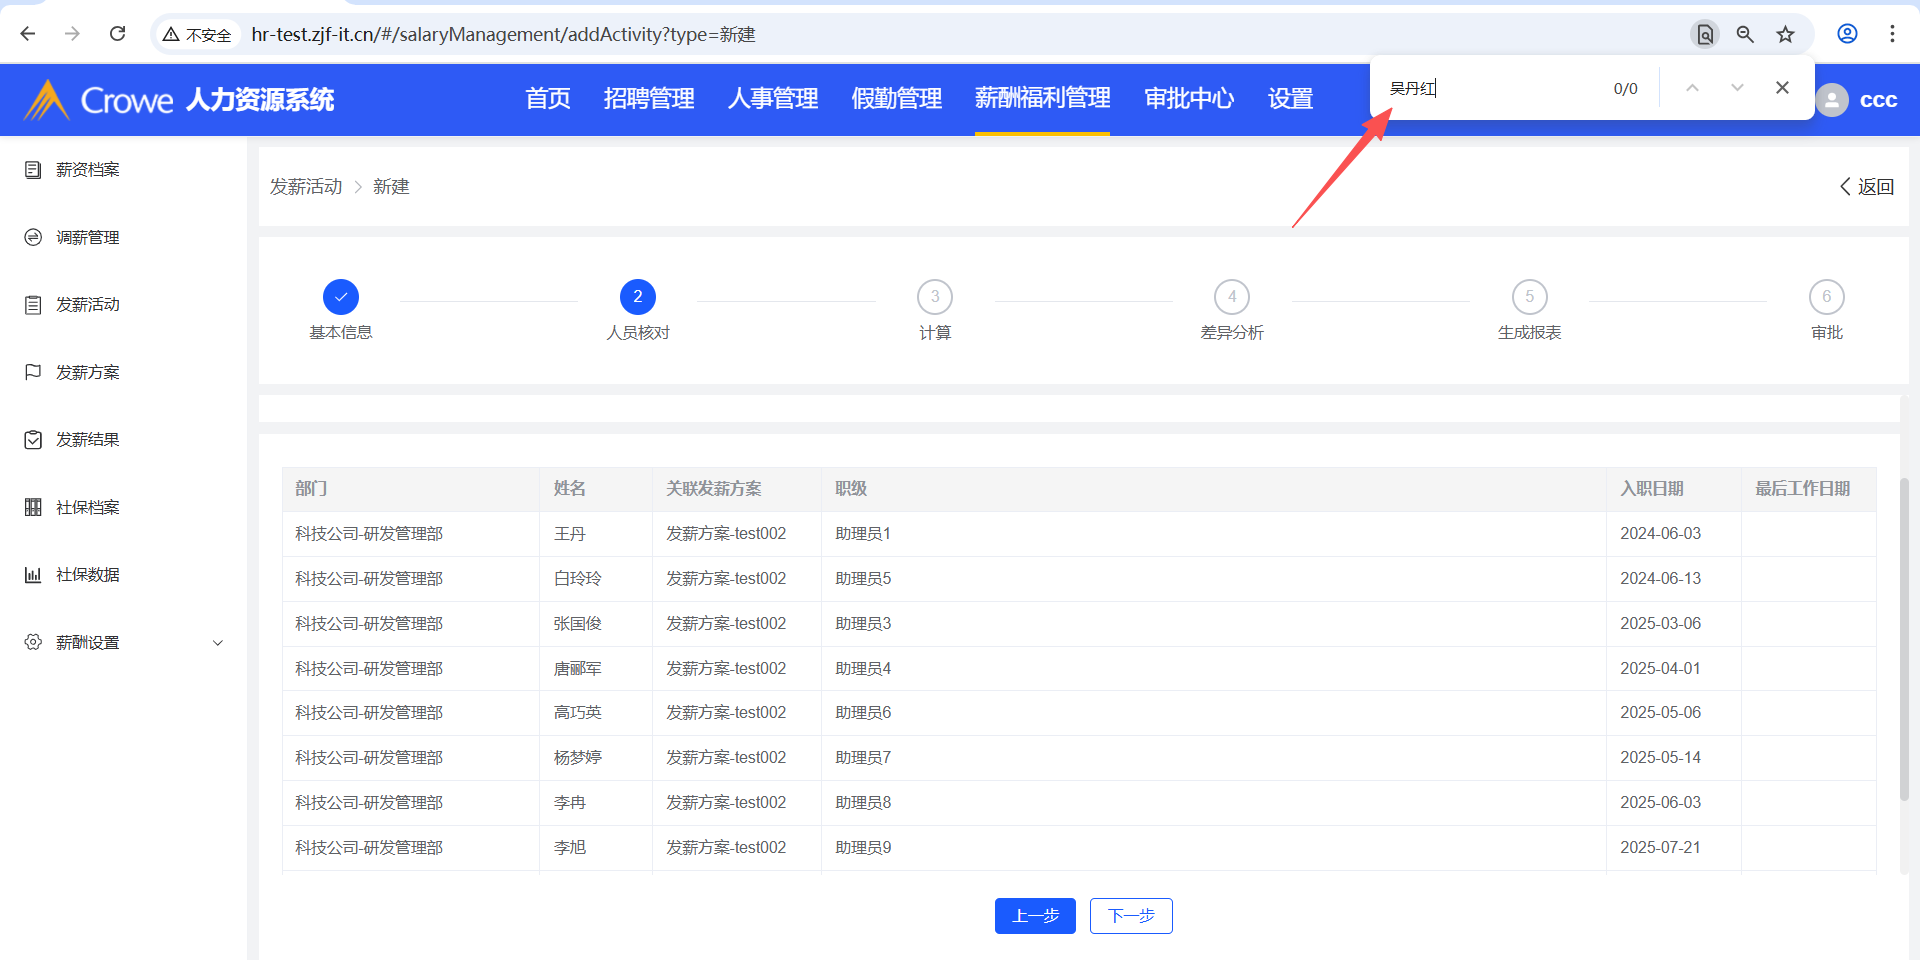Reload the page using the refresh icon
1920x960 pixels.
[x=117, y=34]
